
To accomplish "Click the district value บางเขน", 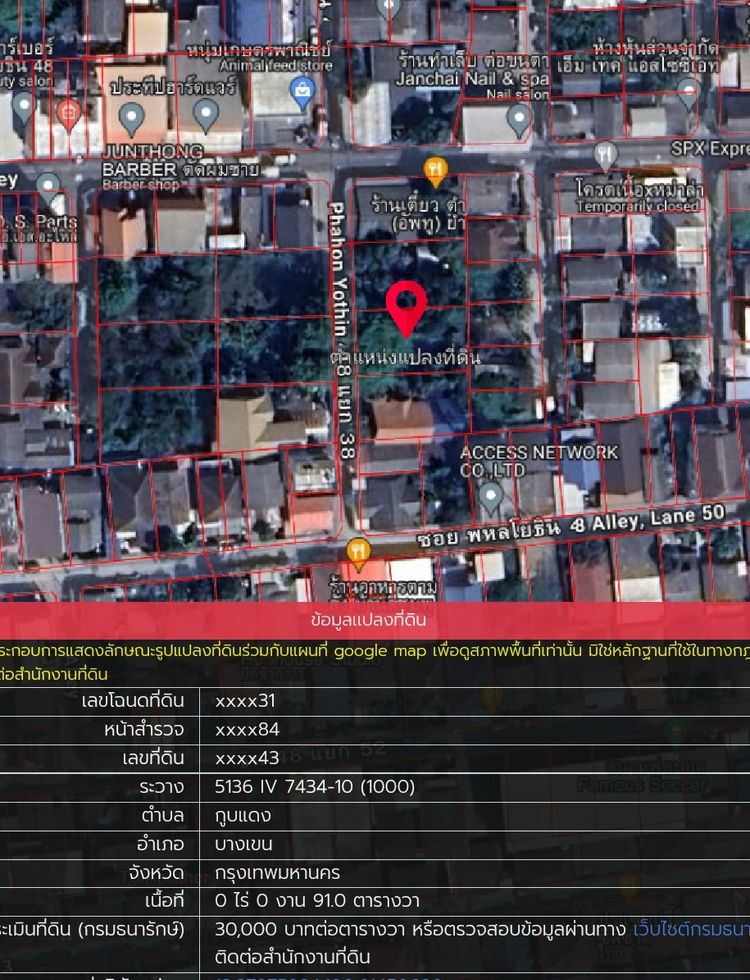I will (244, 844).
